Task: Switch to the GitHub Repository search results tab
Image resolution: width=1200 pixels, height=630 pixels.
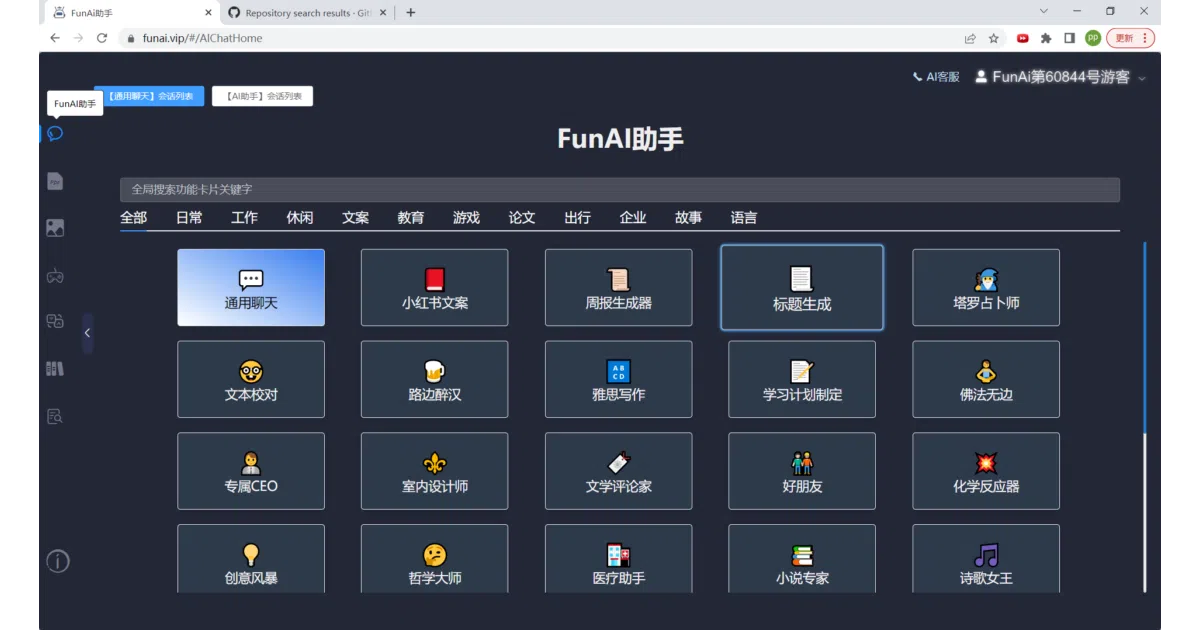Action: point(305,13)
